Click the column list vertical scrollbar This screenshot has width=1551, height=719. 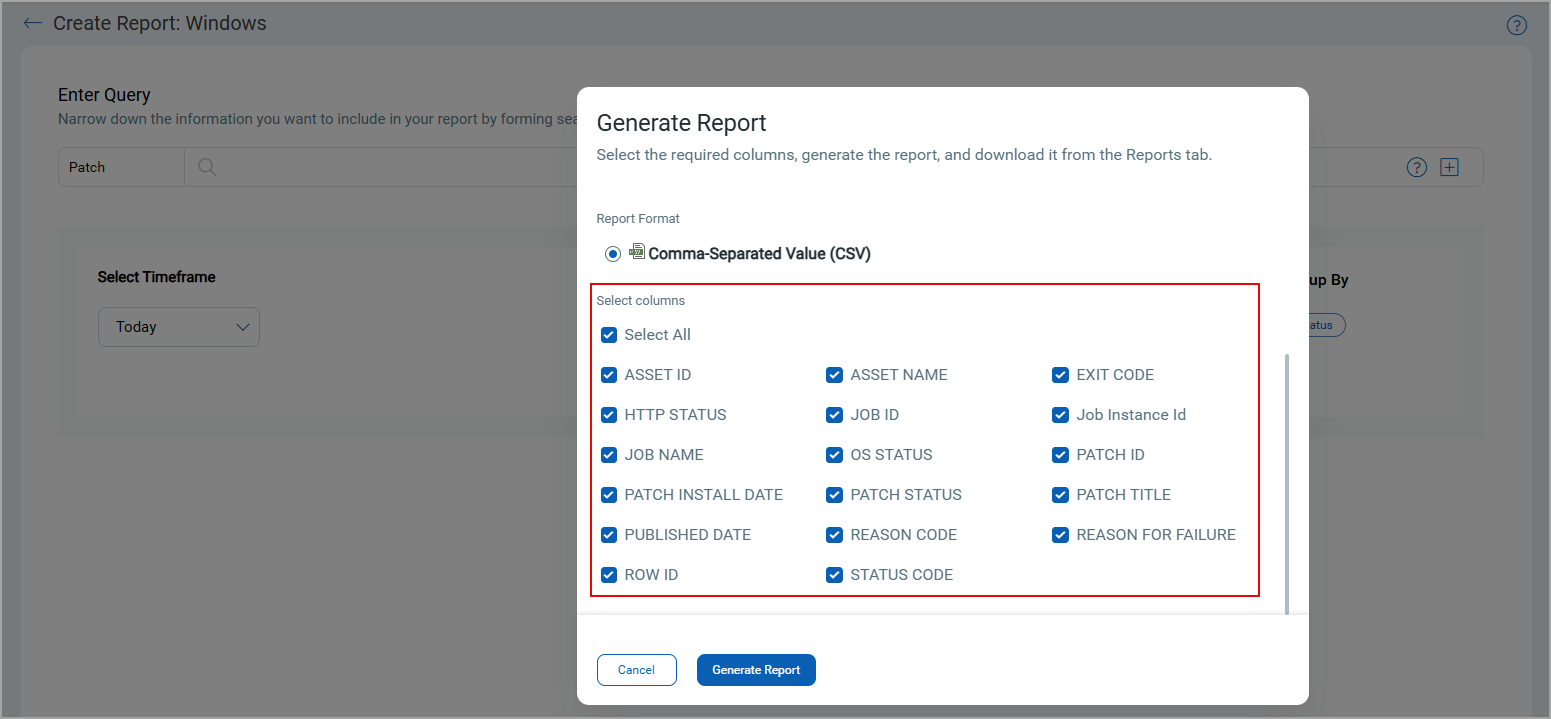click(x=1287, y=480)
